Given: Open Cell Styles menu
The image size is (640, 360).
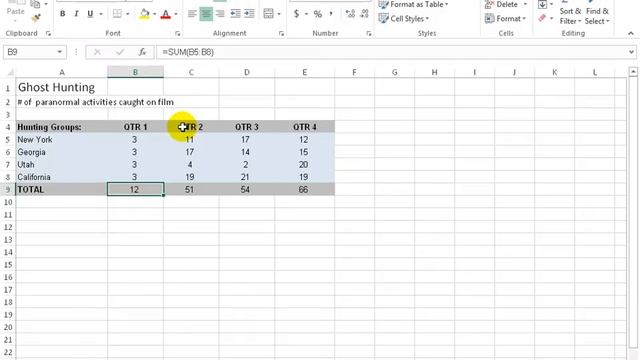Looking at the screenshot, I should [404, 18].
